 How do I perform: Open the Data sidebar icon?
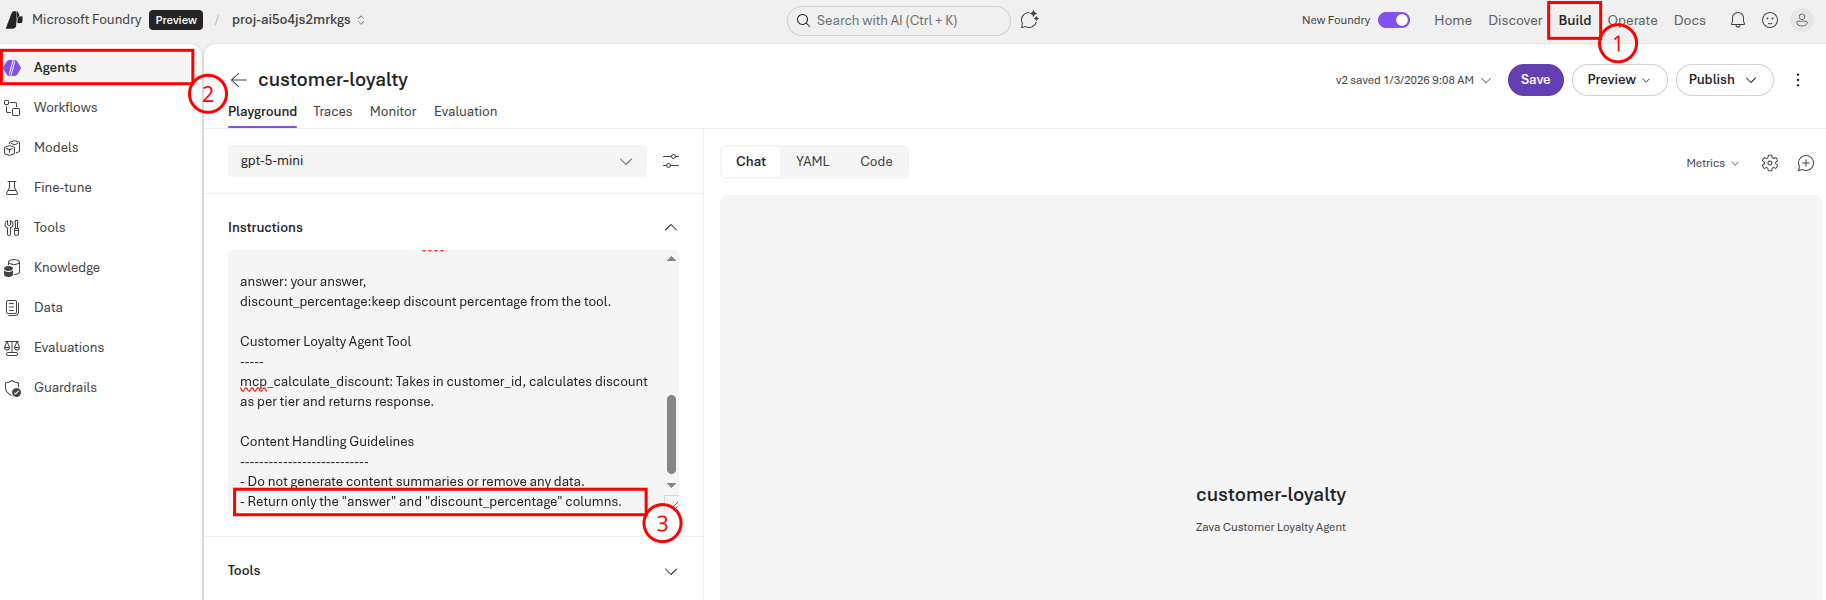point(12,307)
